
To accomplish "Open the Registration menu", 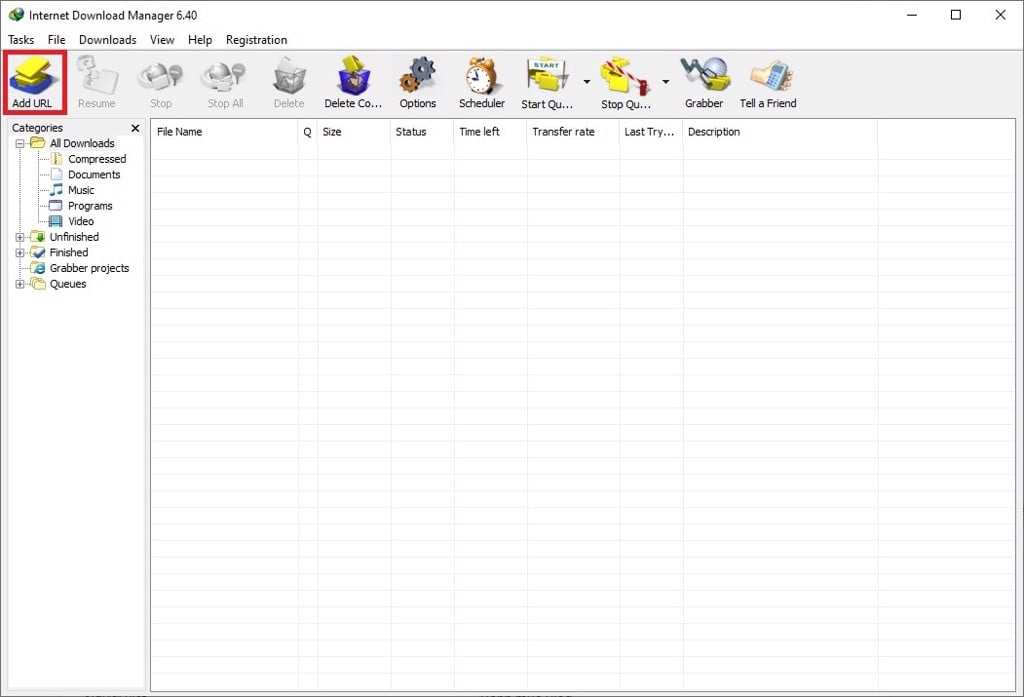I will (x=257, y=40).
